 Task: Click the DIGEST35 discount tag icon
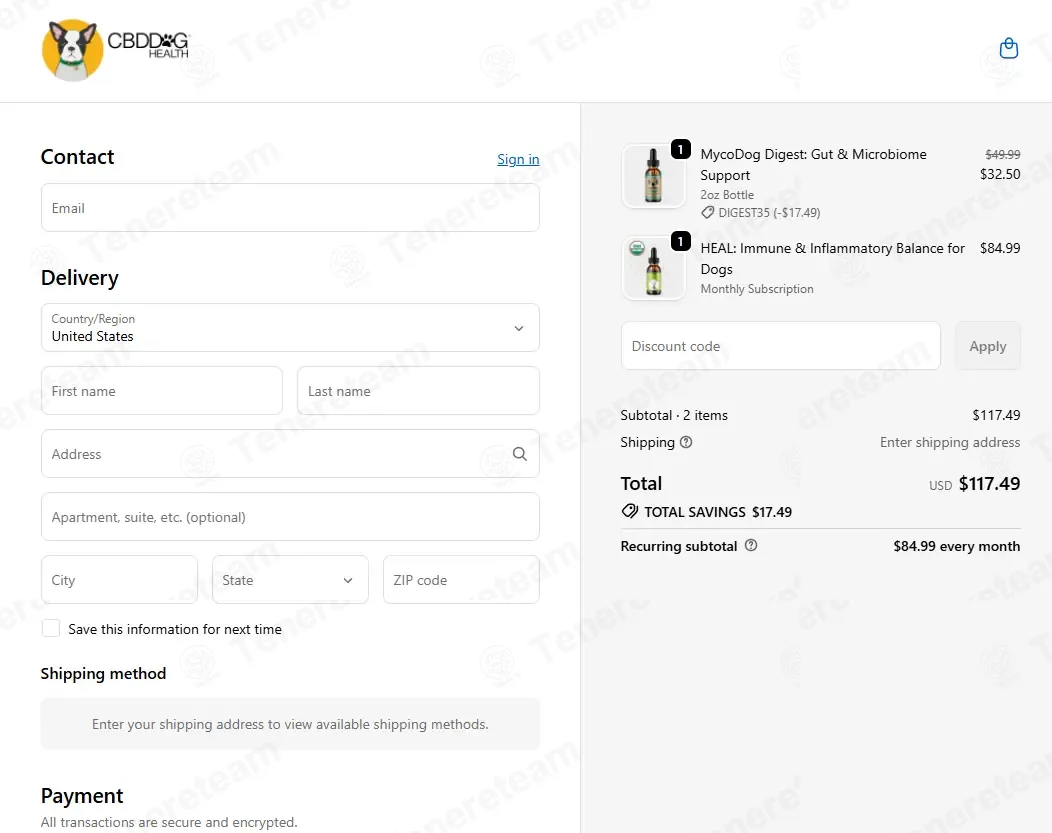[707, 213]
